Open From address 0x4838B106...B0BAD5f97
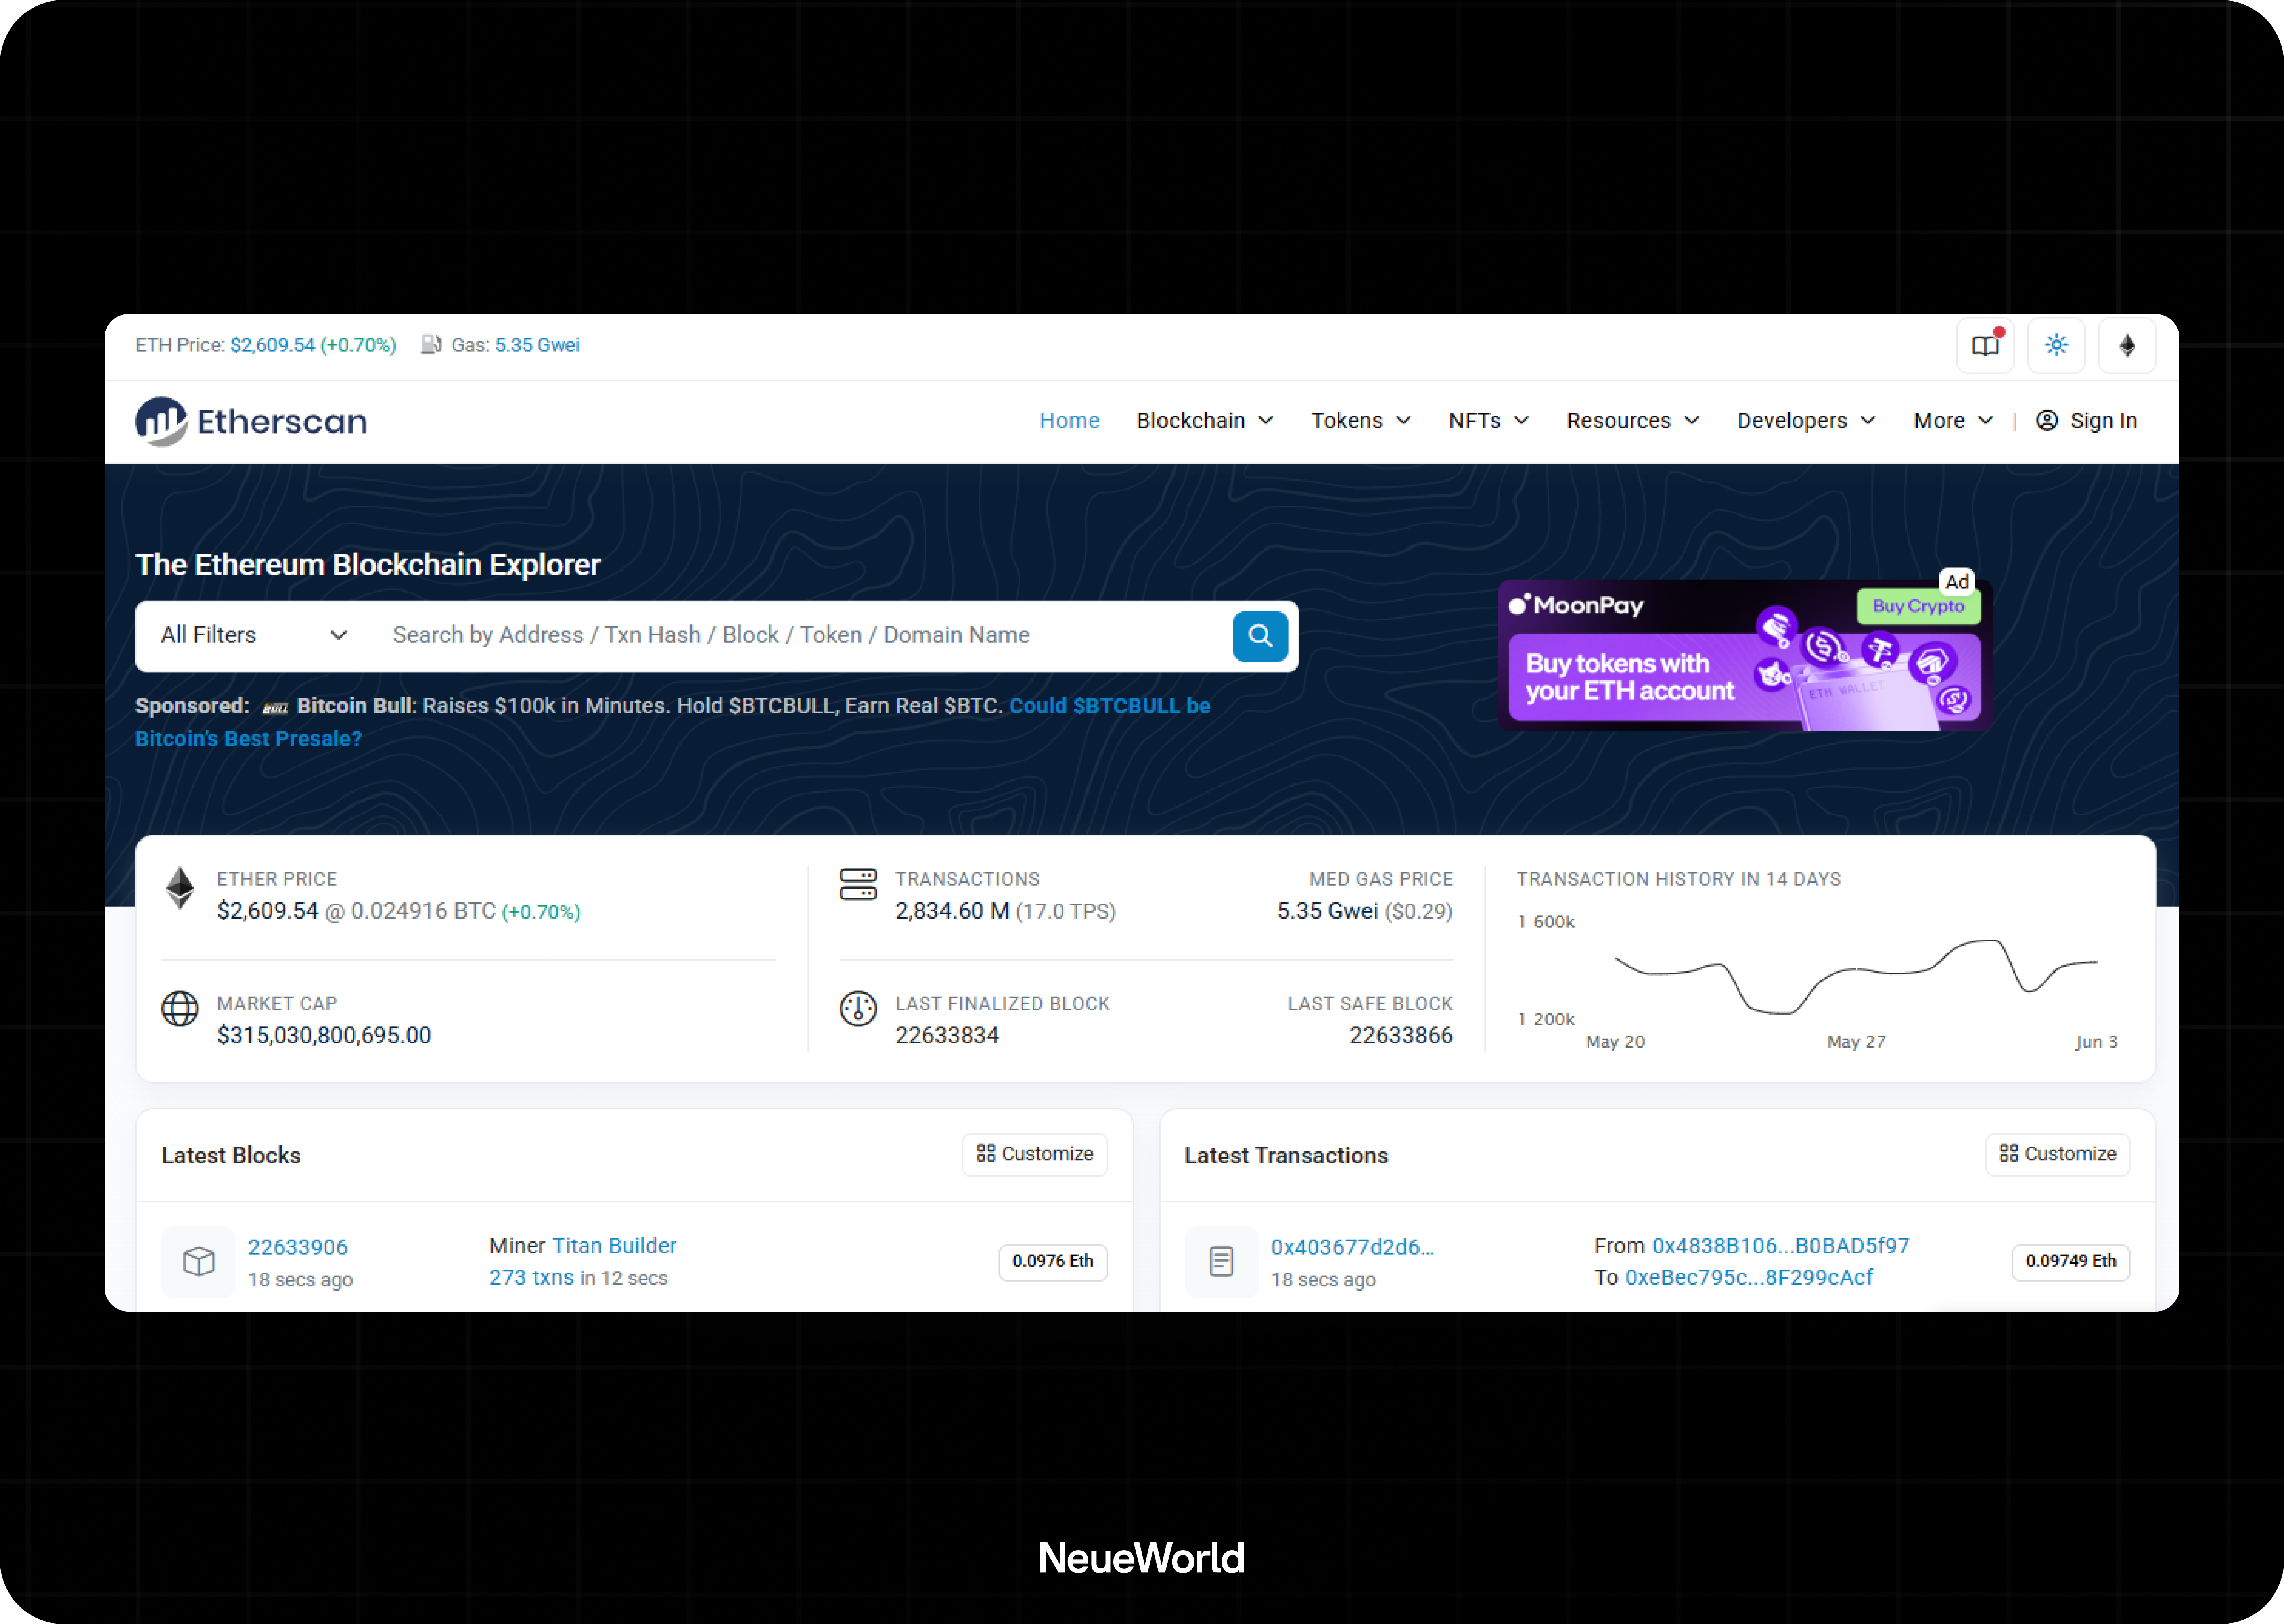This screenshot has width=2284, height=1624. [1780, 1246]
